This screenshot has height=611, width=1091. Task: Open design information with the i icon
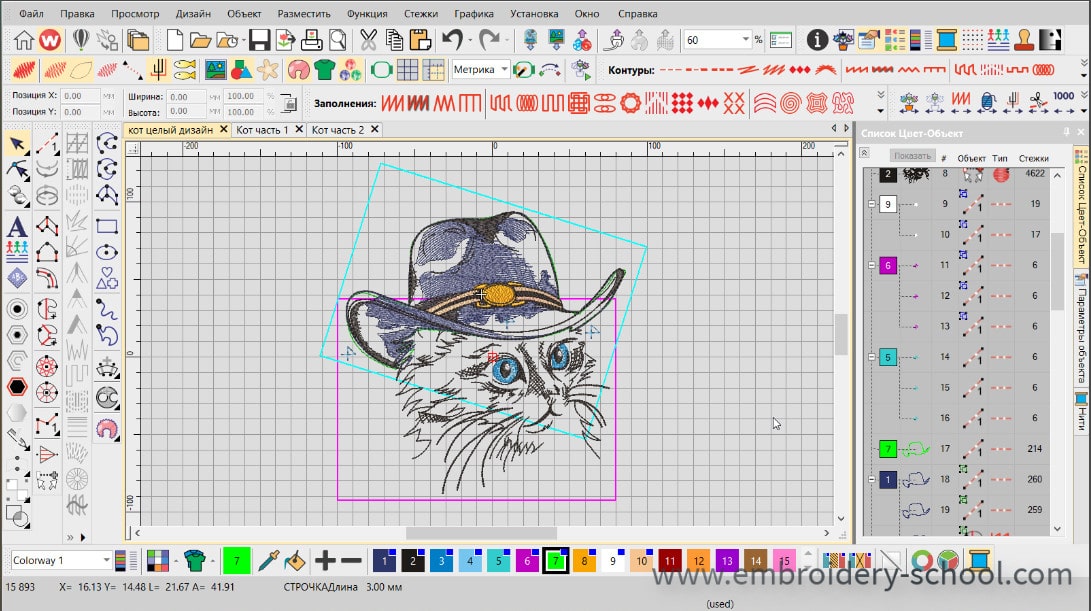[817, 40]
